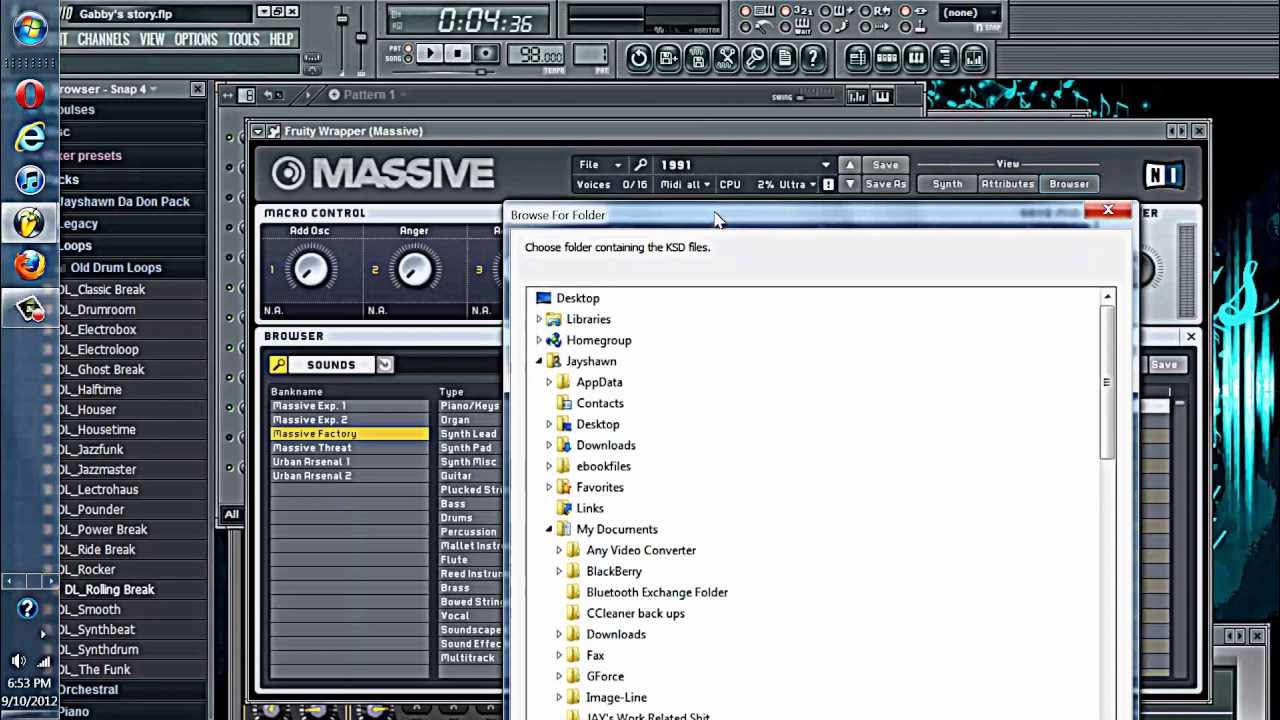1280x720 pixels.
Task: Open the CHANNELS menu
Action: point(103,39)
